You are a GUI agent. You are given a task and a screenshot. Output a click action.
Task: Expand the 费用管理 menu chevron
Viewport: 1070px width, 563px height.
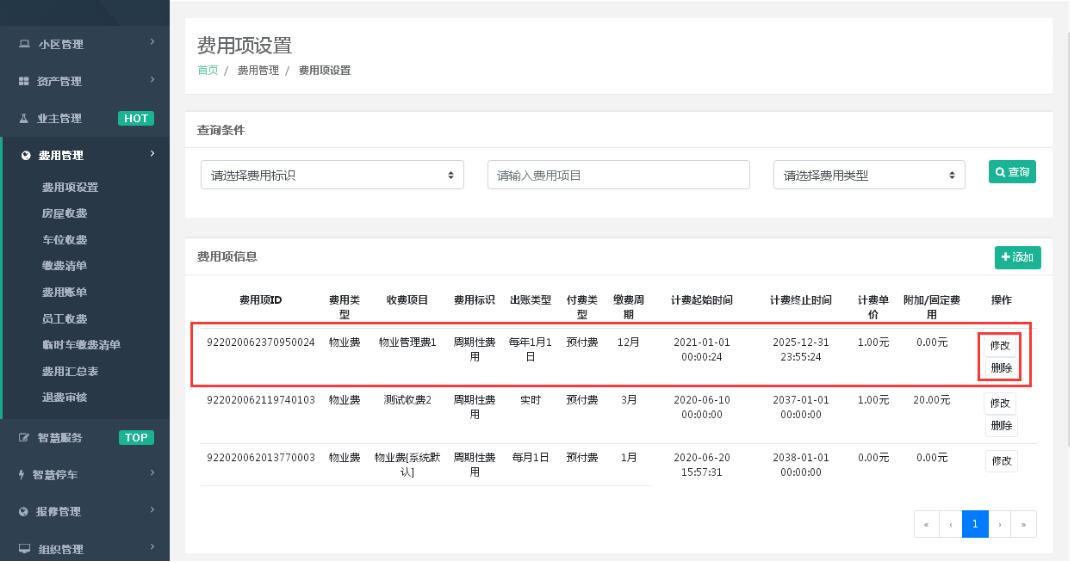click(152, 154)
